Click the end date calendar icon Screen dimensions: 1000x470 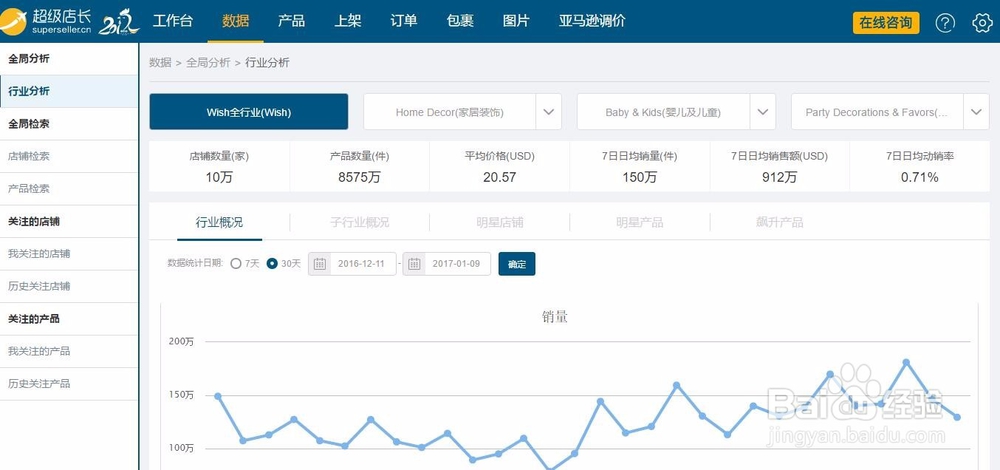tap(414, 264)
